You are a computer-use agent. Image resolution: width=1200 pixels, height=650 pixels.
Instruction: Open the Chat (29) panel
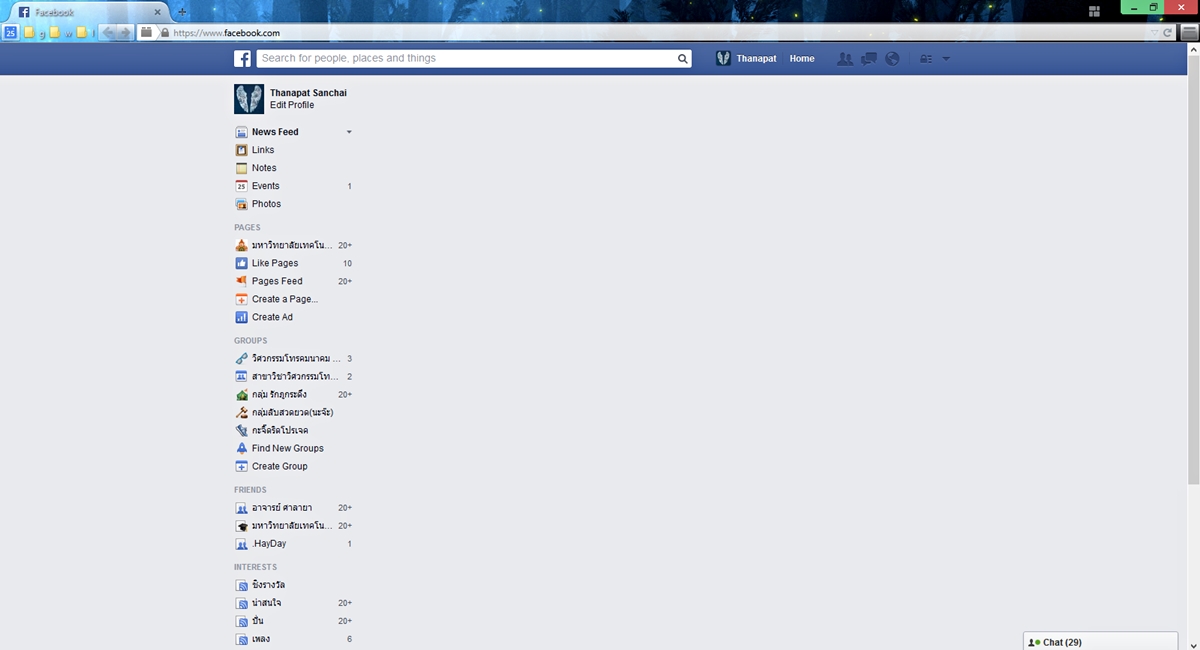[1100, 642]
